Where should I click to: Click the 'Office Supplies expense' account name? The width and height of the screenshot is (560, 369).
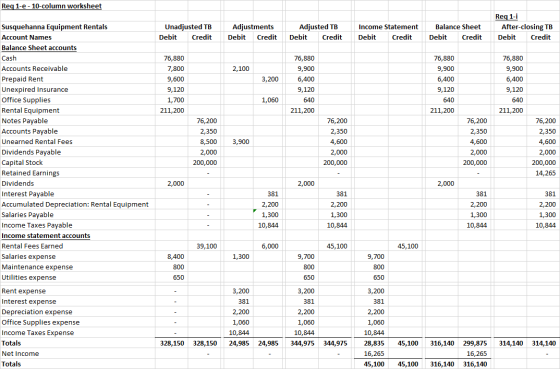pyautogui.click(x=40, y=323)
